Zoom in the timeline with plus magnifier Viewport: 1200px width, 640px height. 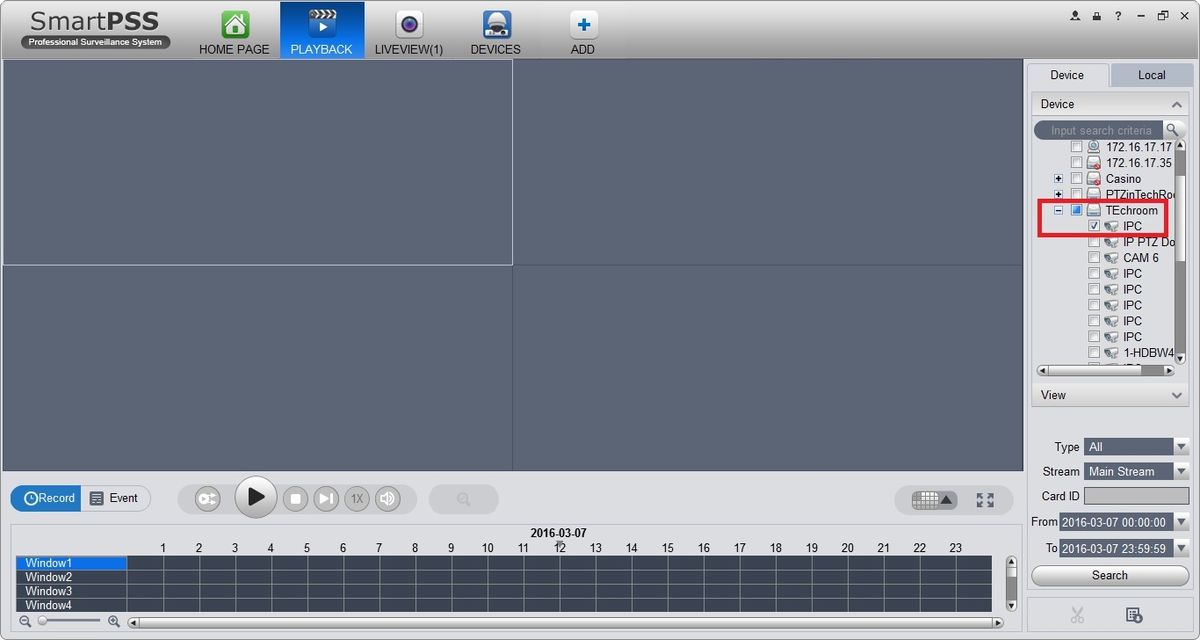pos(114,621)
